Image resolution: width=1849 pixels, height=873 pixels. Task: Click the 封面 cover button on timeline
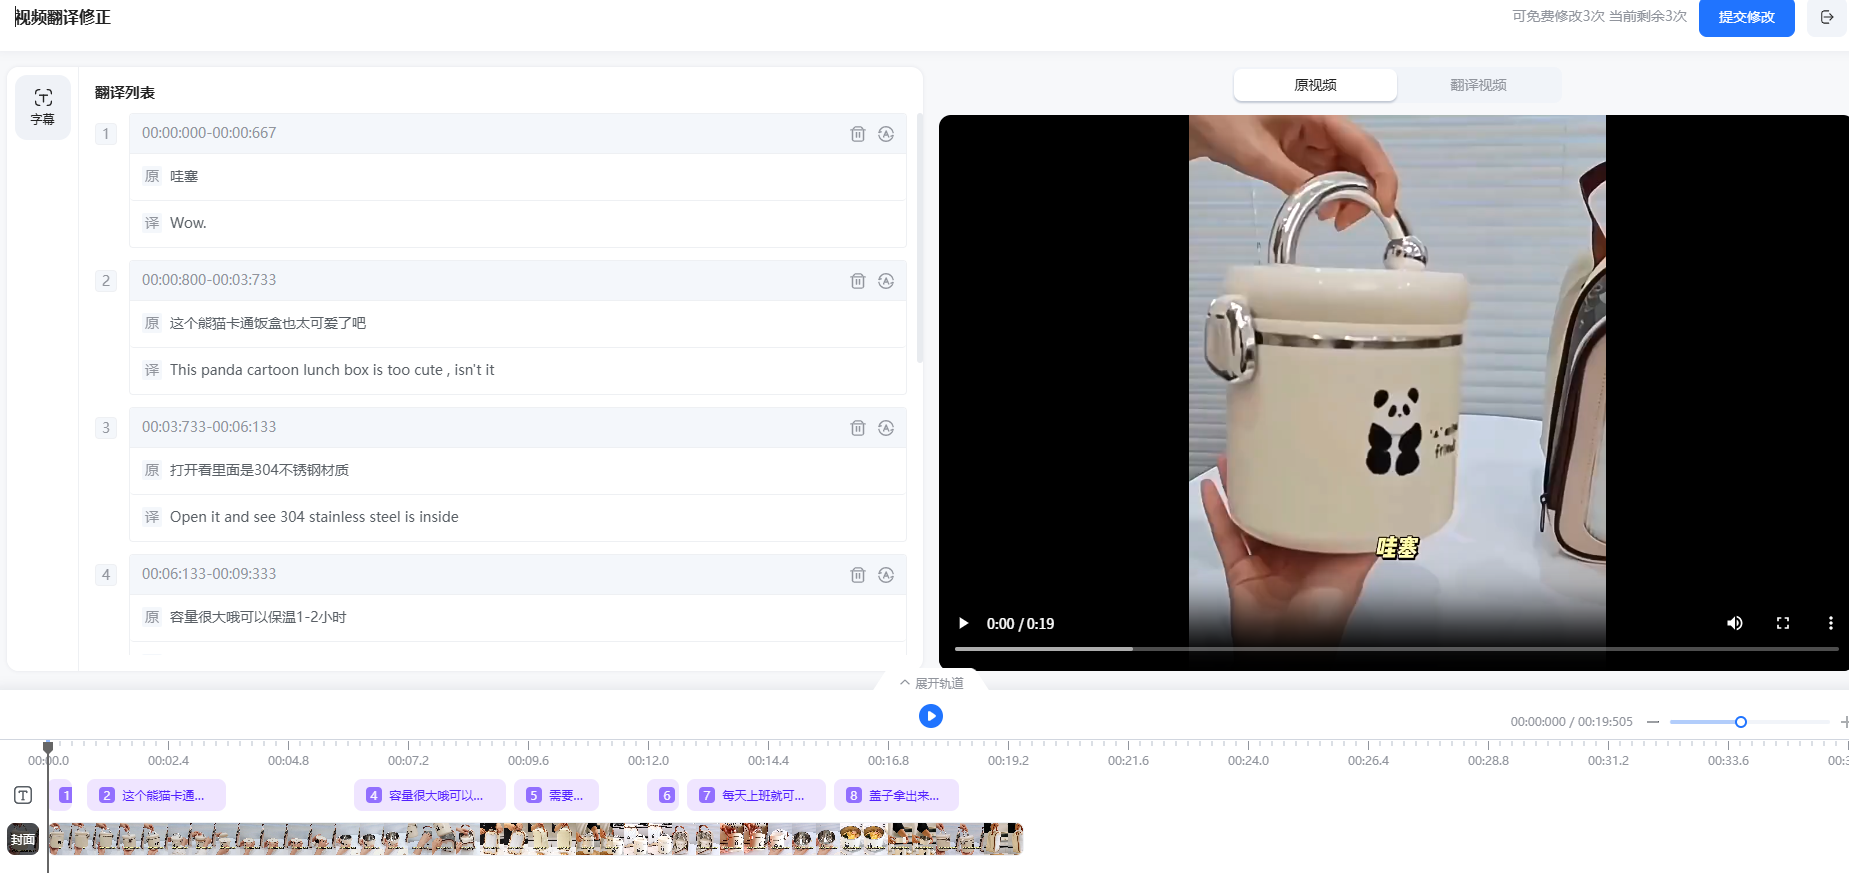click(23, 839)
